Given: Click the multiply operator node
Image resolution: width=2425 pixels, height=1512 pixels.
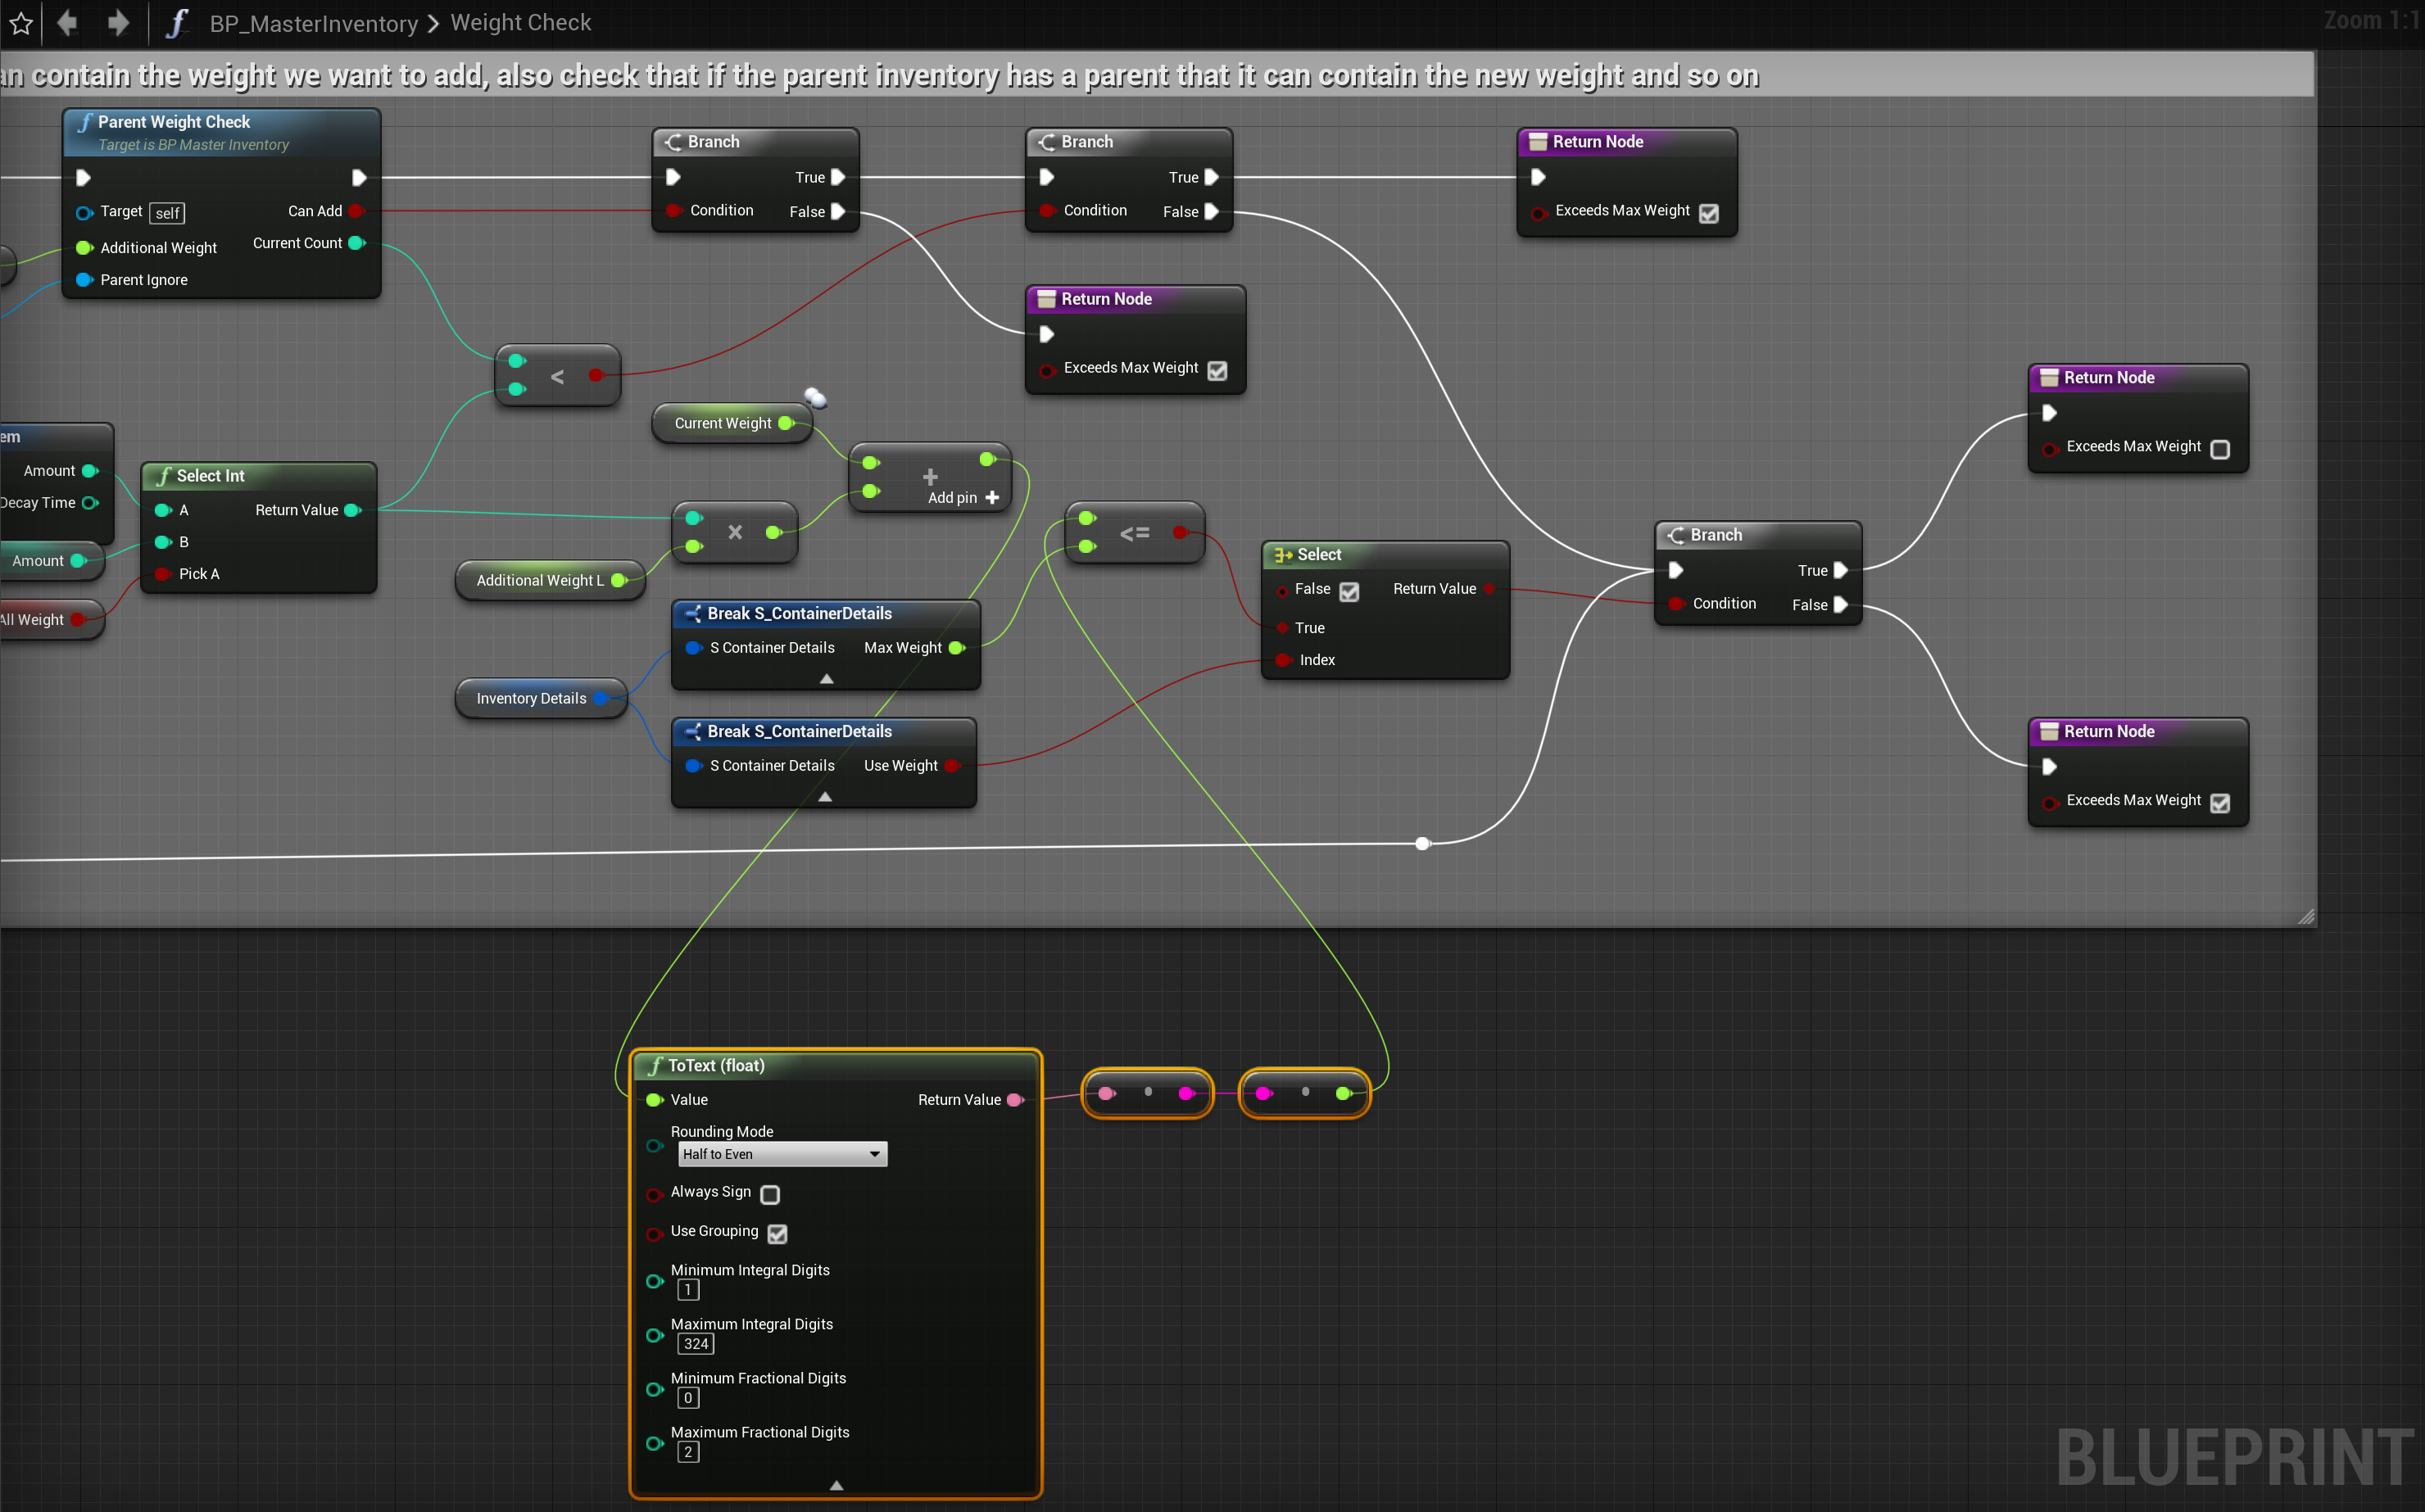Looking at the screenshot, I should pos(735,532).
